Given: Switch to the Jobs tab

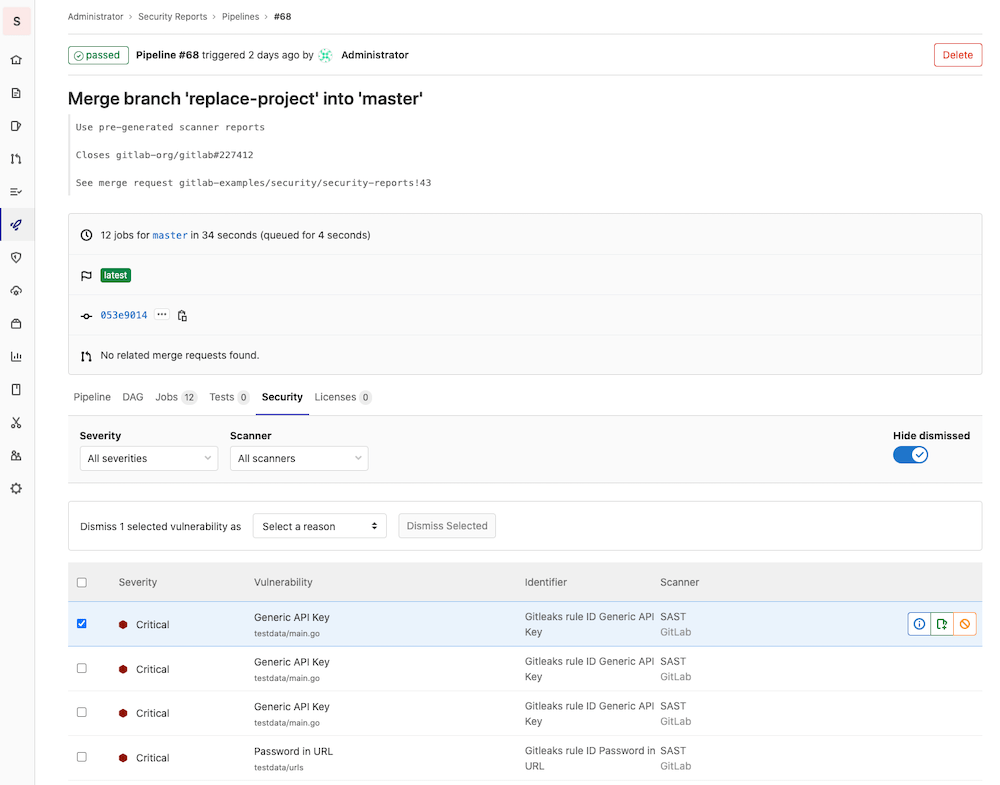Looking at the screenshot, I should (x=175, y=397).
